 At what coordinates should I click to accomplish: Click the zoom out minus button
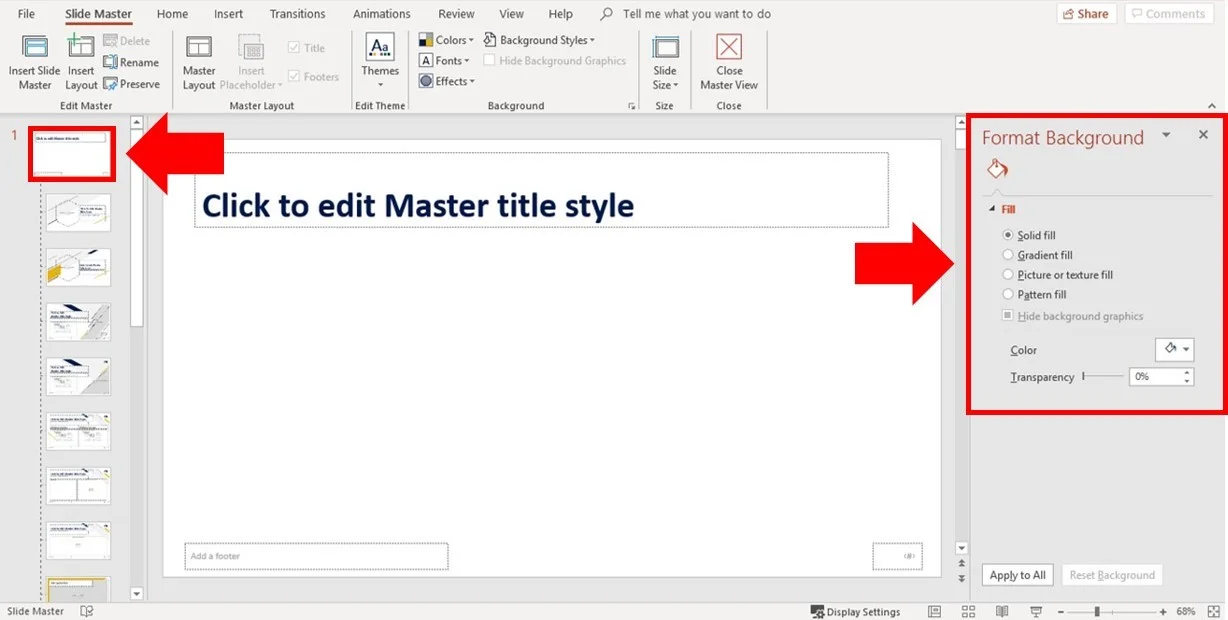[1063, 611]
